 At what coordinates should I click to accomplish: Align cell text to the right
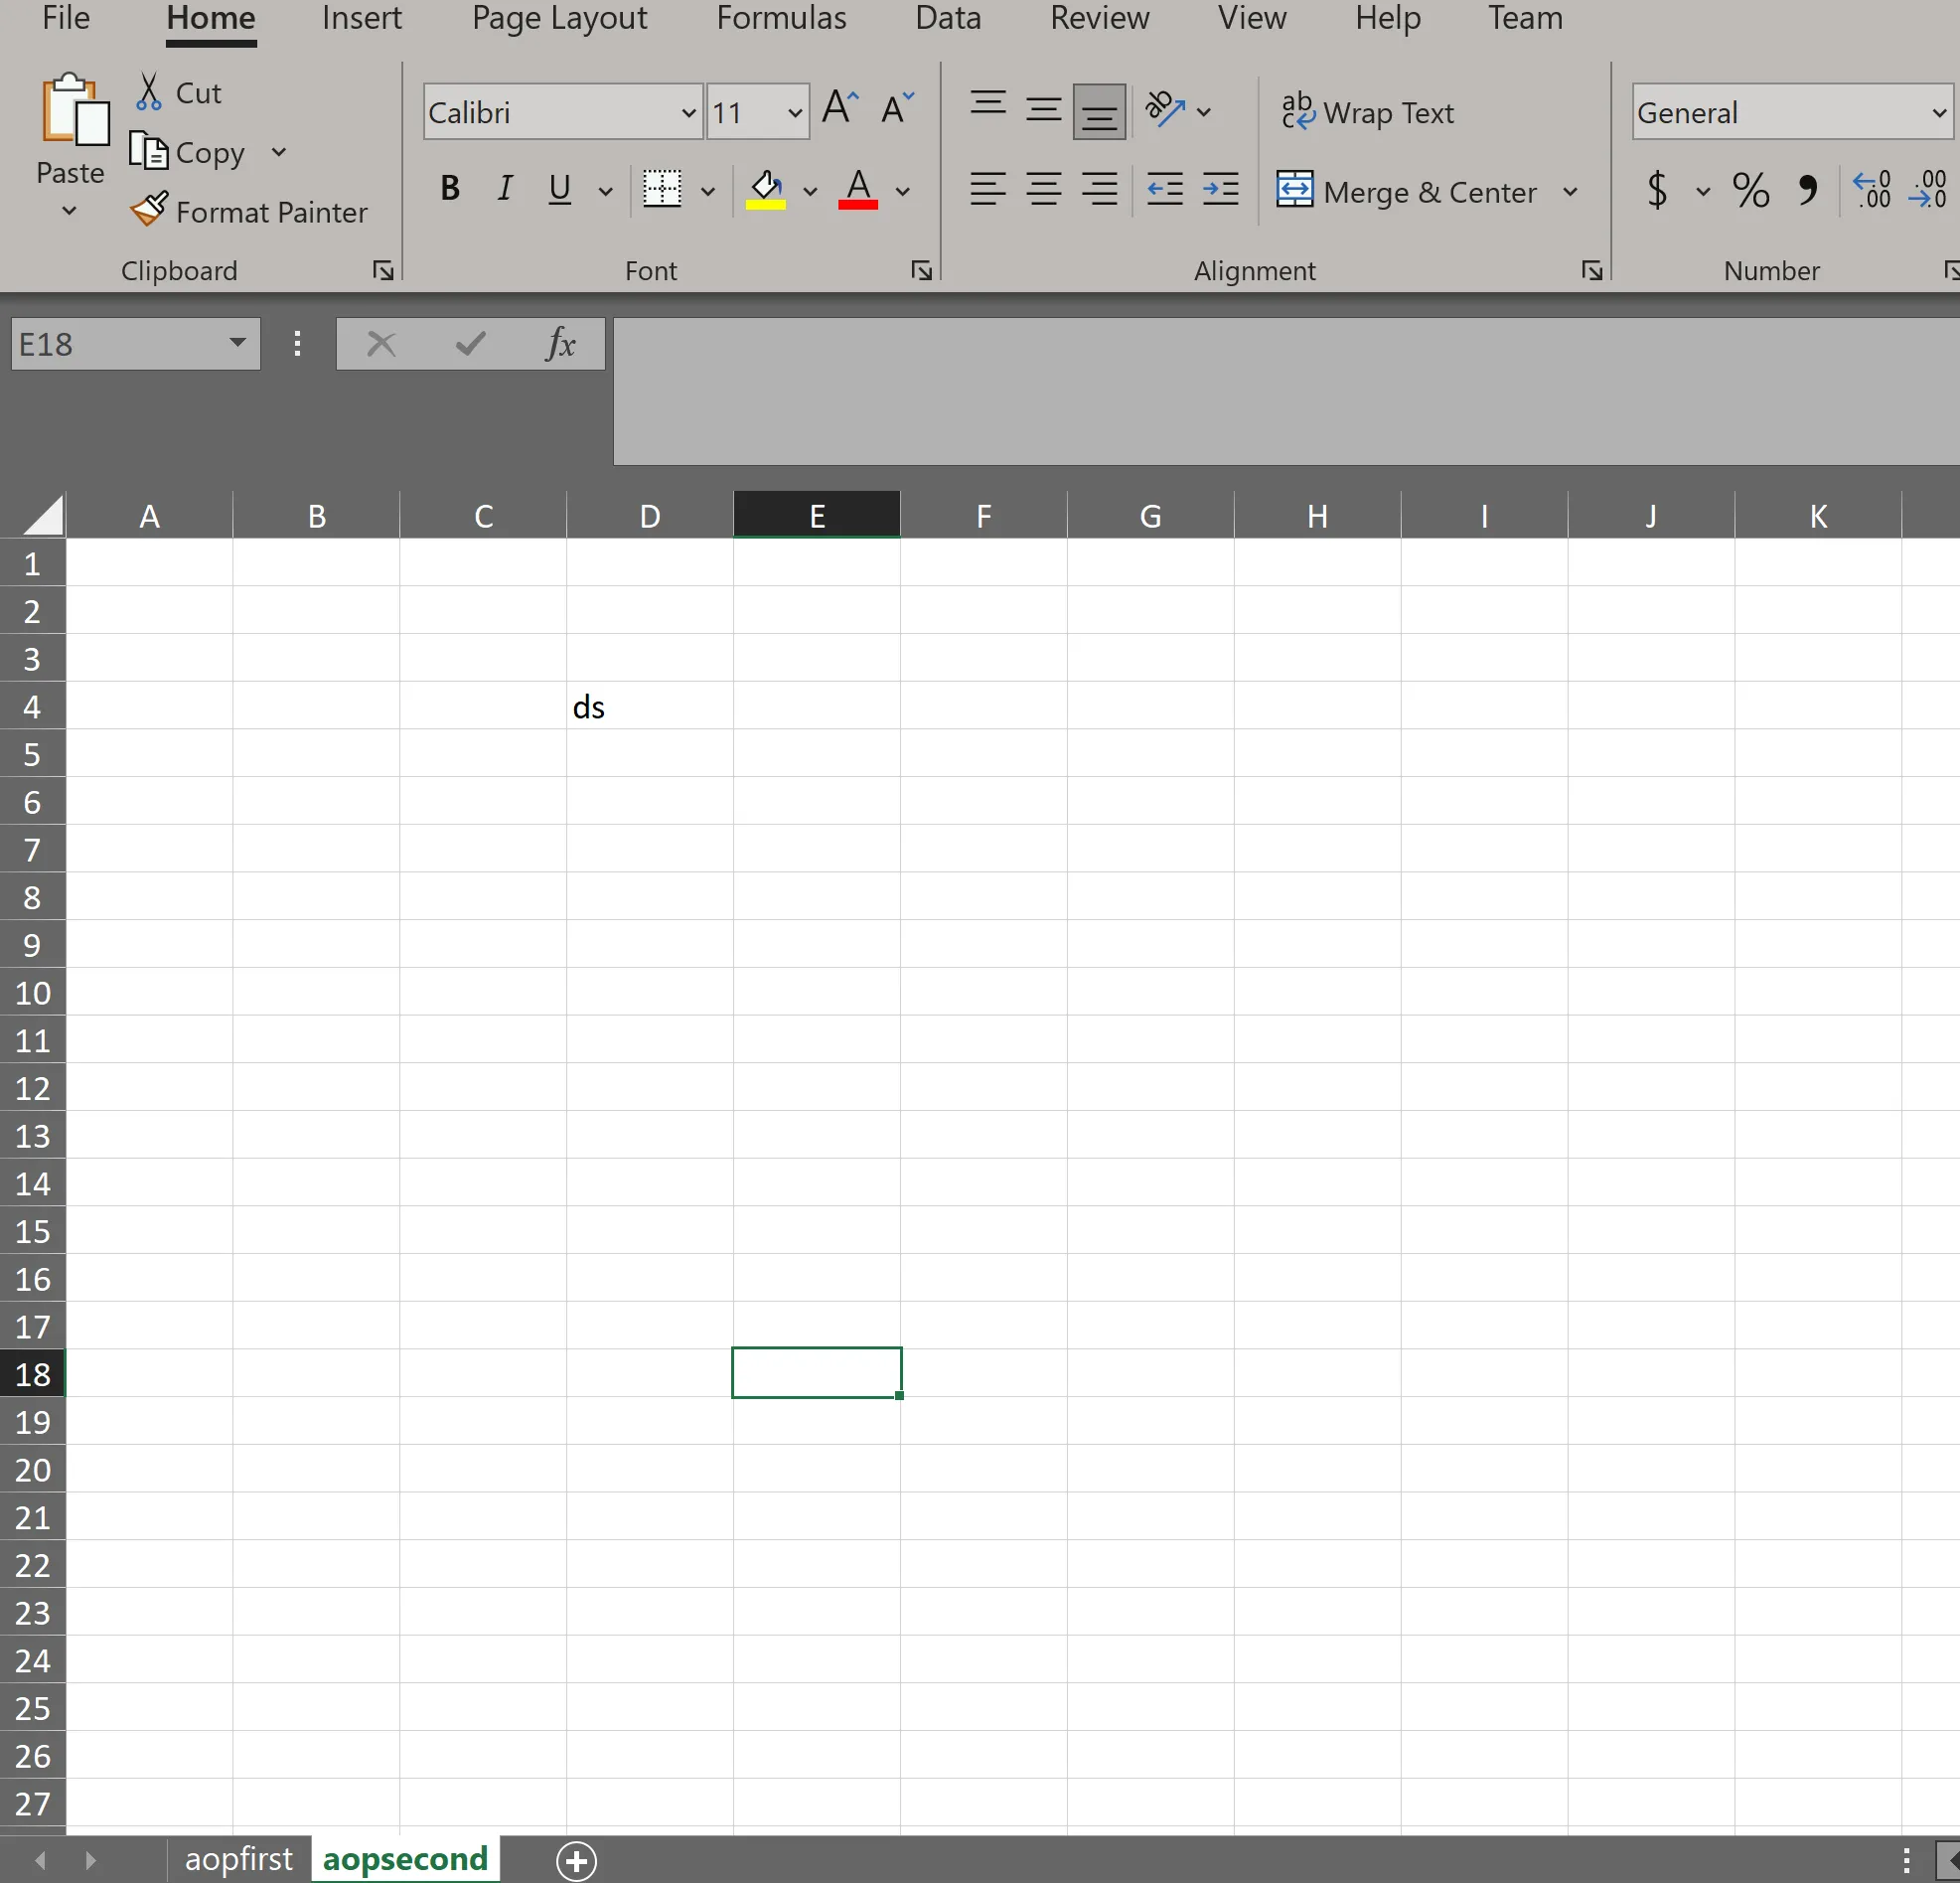point(1100,188)
